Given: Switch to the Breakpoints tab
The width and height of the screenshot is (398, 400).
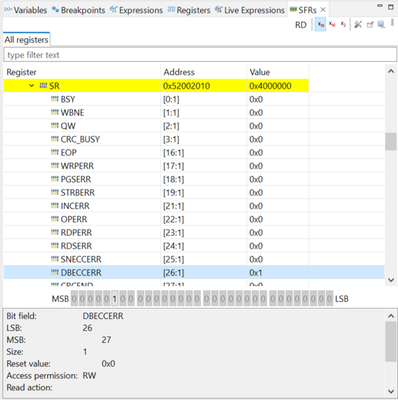Looking at the screenshot, I should 79,10.
